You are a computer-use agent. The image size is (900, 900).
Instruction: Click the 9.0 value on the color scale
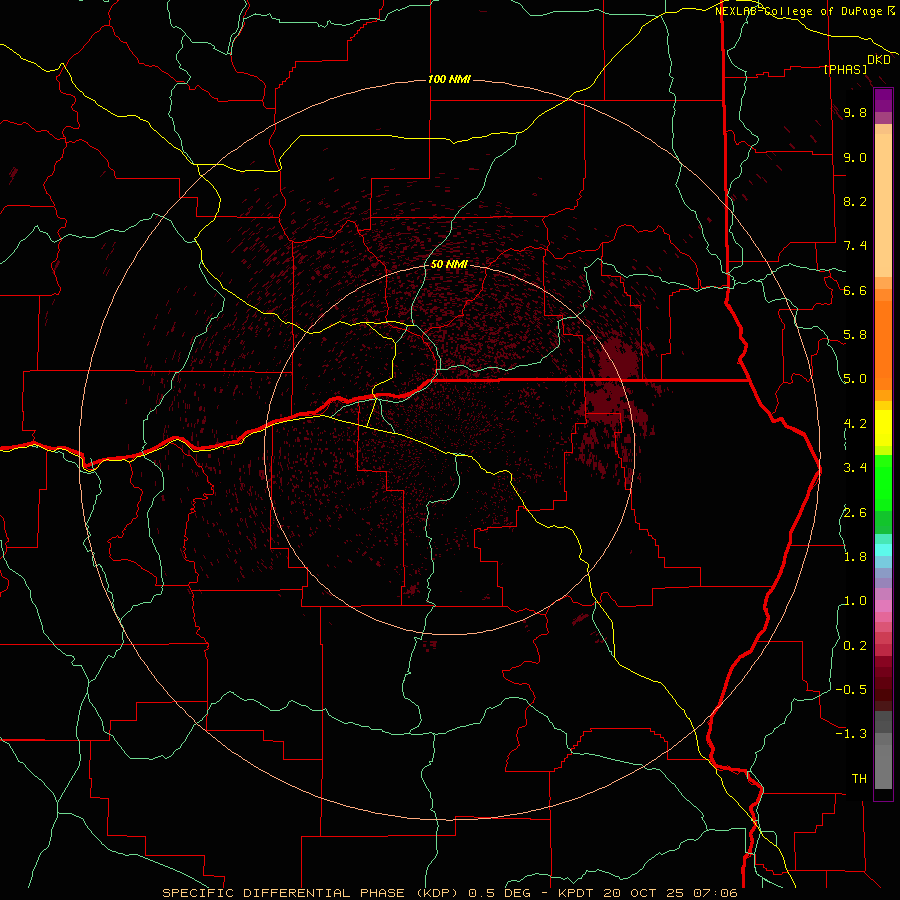855,157
